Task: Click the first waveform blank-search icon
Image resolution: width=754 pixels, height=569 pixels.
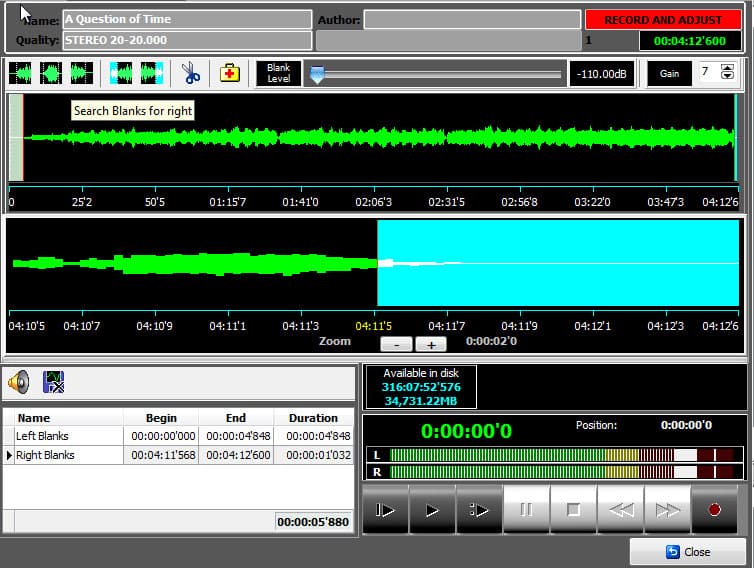Action: click(20, 73)
